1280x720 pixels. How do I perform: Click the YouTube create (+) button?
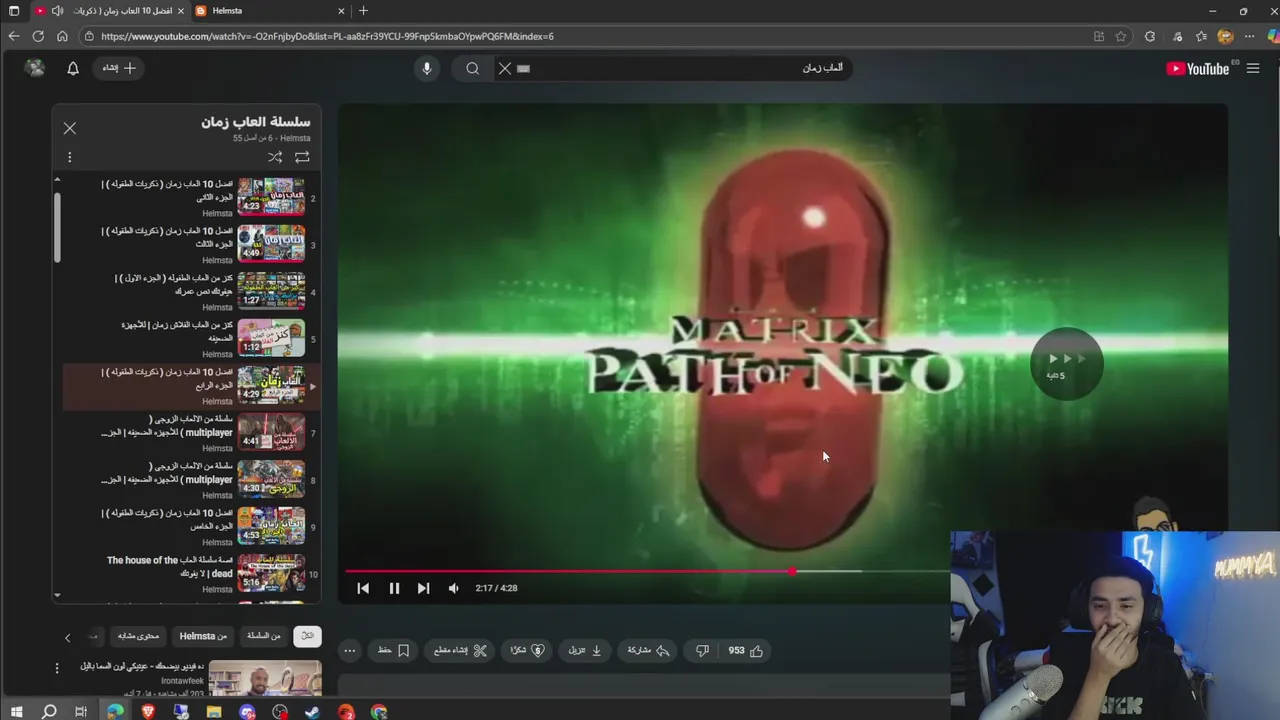click(x=119, y=68)
